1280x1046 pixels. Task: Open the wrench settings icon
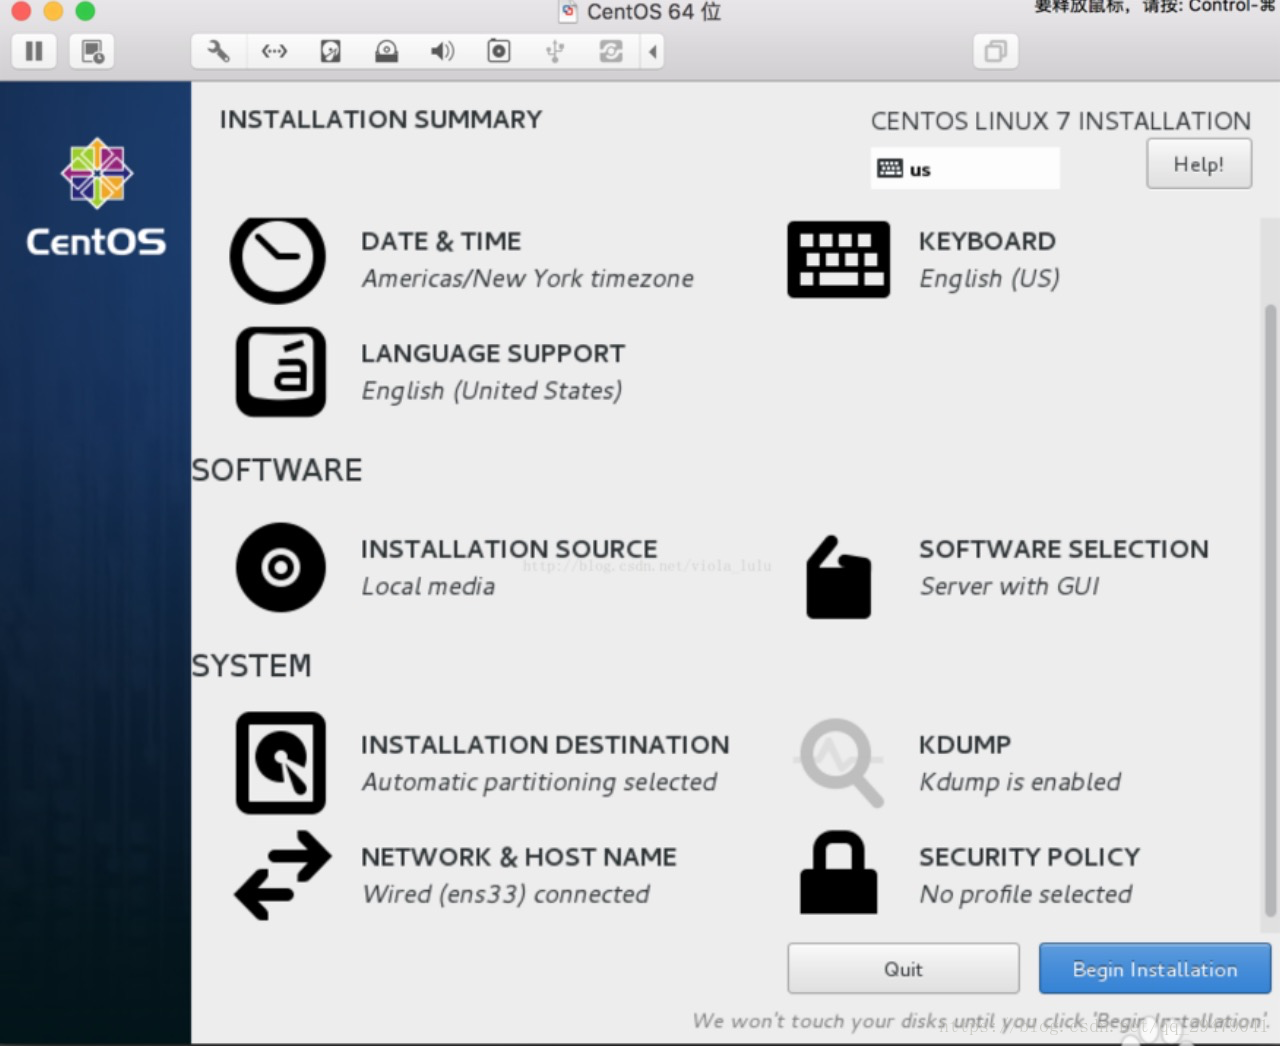point(218,51)
